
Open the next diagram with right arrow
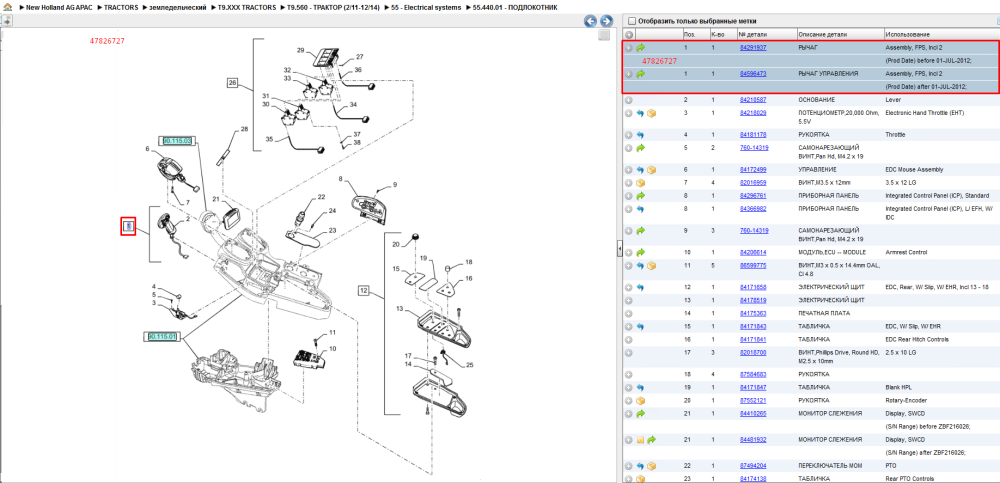(606, 21)
